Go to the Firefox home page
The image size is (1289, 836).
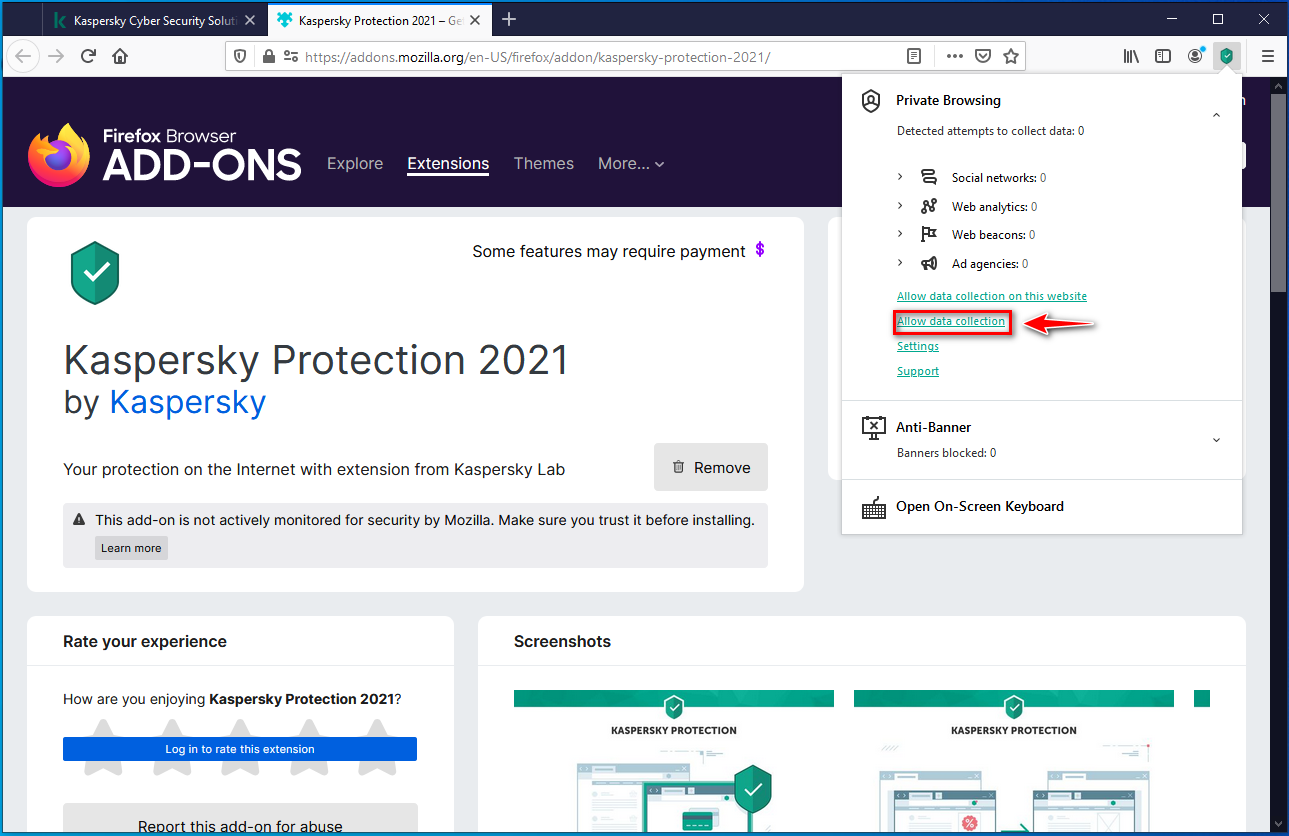click(120, 56)
